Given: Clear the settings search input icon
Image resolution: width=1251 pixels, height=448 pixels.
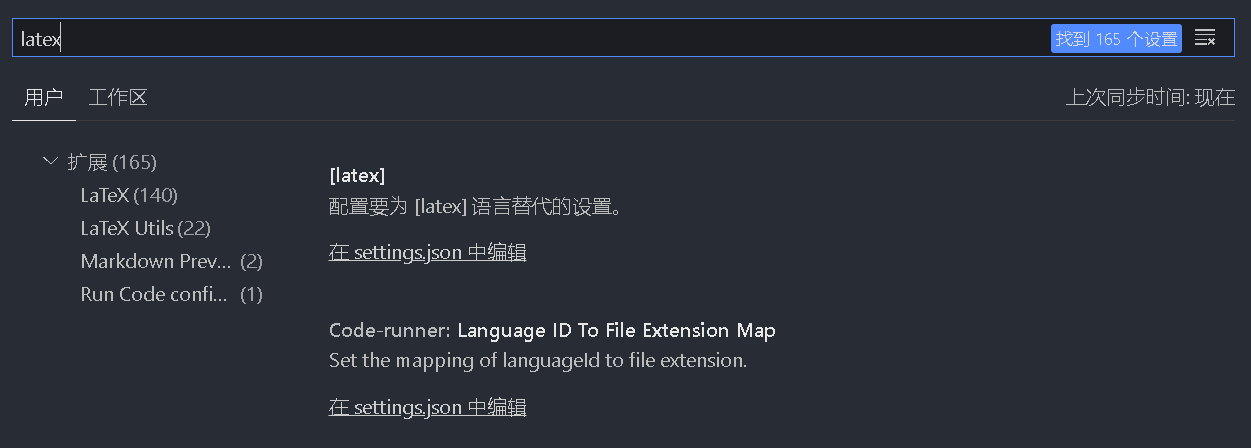Looking at the screenshot, I should [x=1205, y=39].
